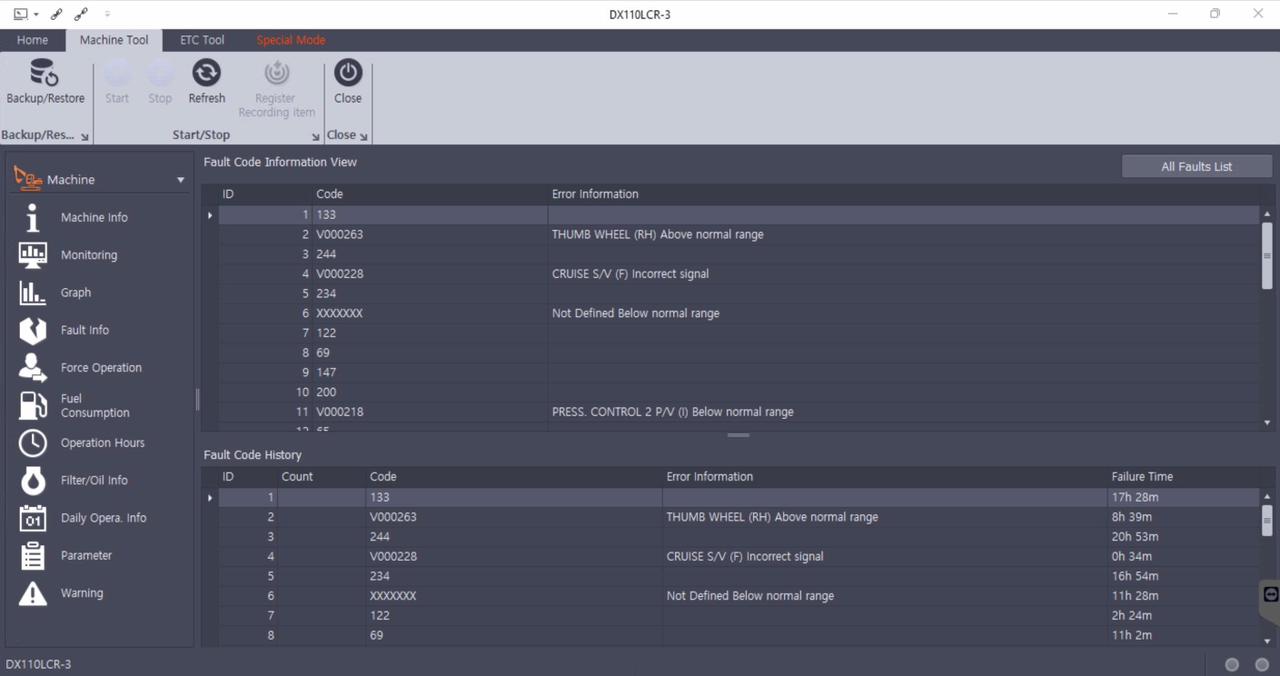The height and width of the screenshot is (676, 1280).
Task: Click the Close power icon
Action: tap(348, 73)
